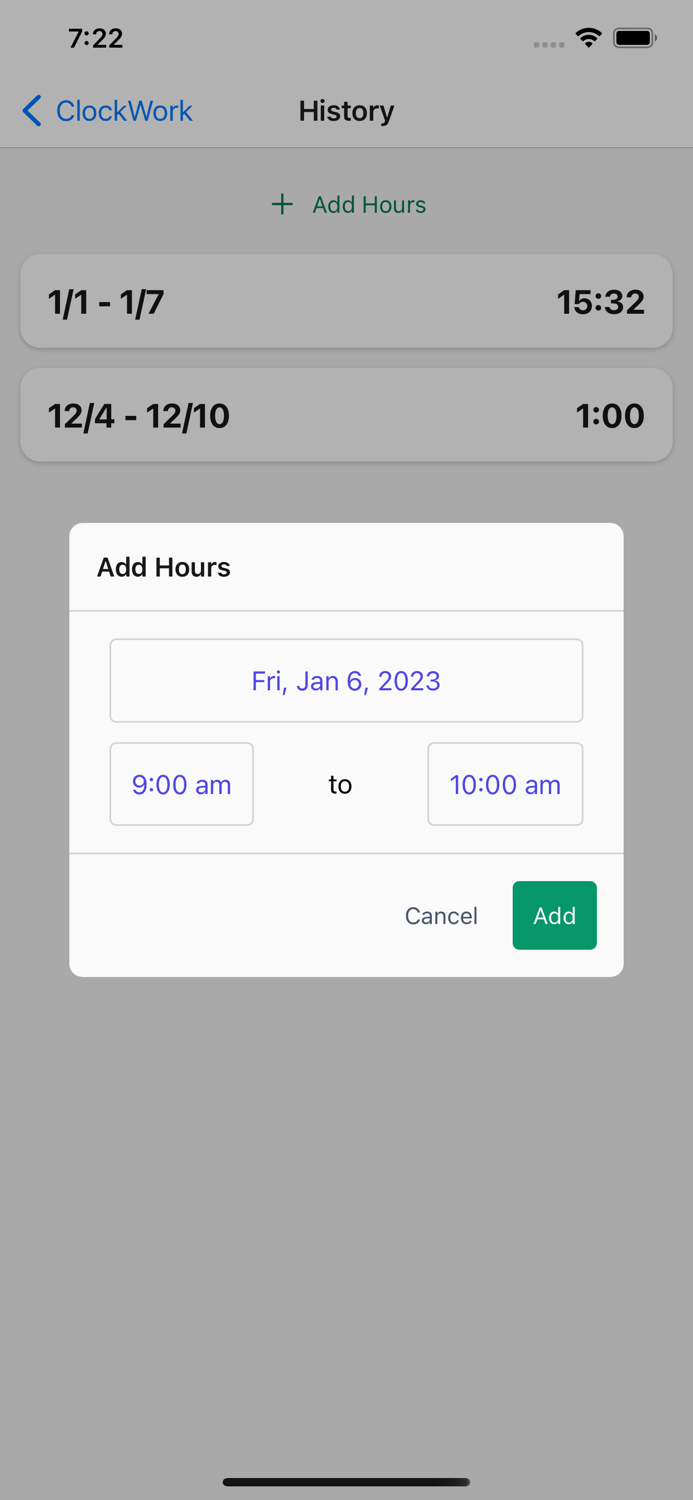This screenshot has width=693, height=1500.
Task: Click the Wi-Fi icon in status bar
Action: 589,37
